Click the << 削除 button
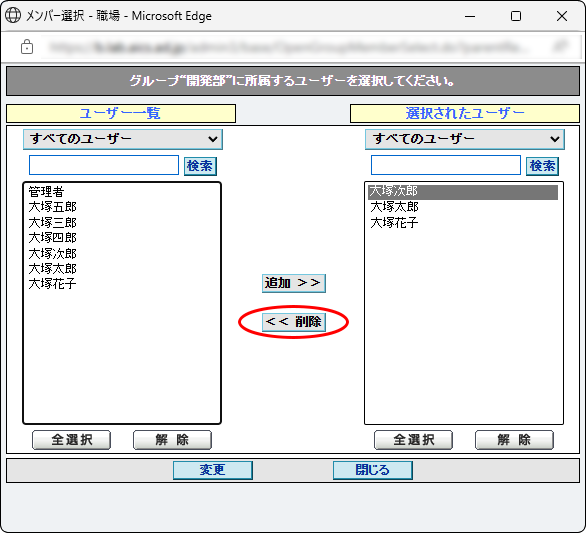Viewport: 586px width, 533px height. click(294, 322)
